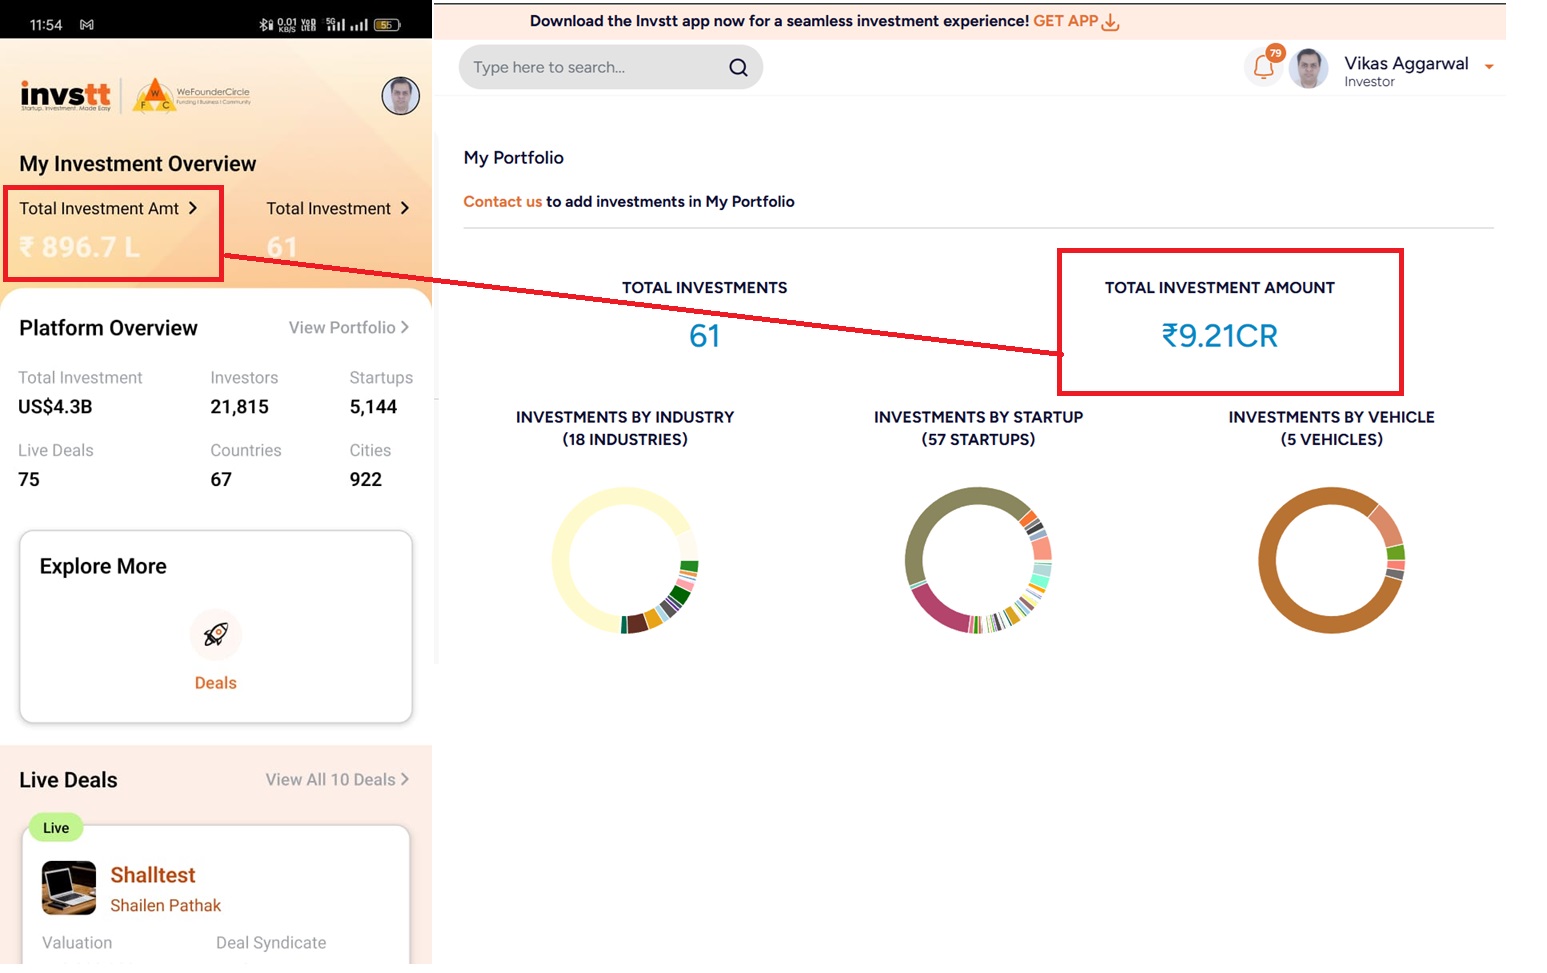
Task: Click the WeFounderCircle logo
Action: pyautogui.click(x=192, y=95)
